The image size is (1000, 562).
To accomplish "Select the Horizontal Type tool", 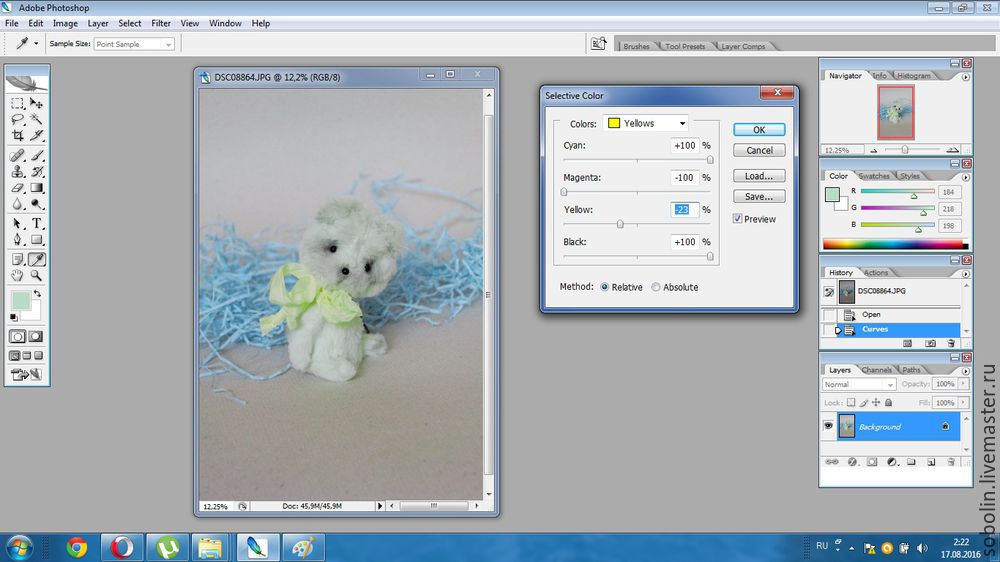I will pos(37,223).
